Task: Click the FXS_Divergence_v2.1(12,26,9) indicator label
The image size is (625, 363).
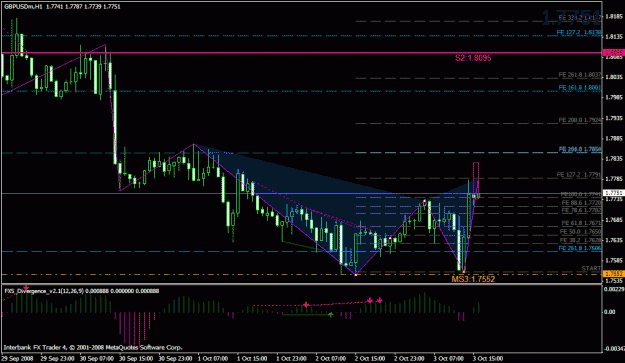Action: coord(44,291)
